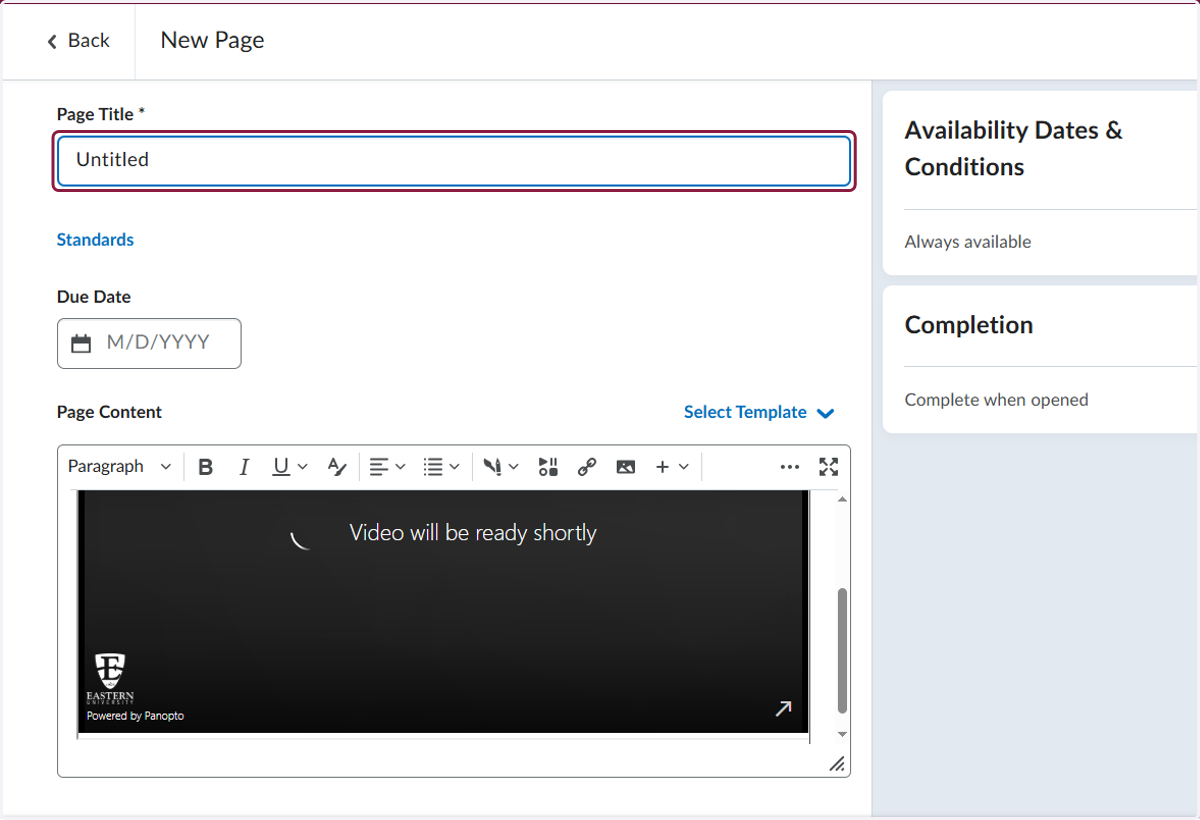Click the editor resize handle corner
The height and width of the screenshot is (820, 1200).
[838, 765]
